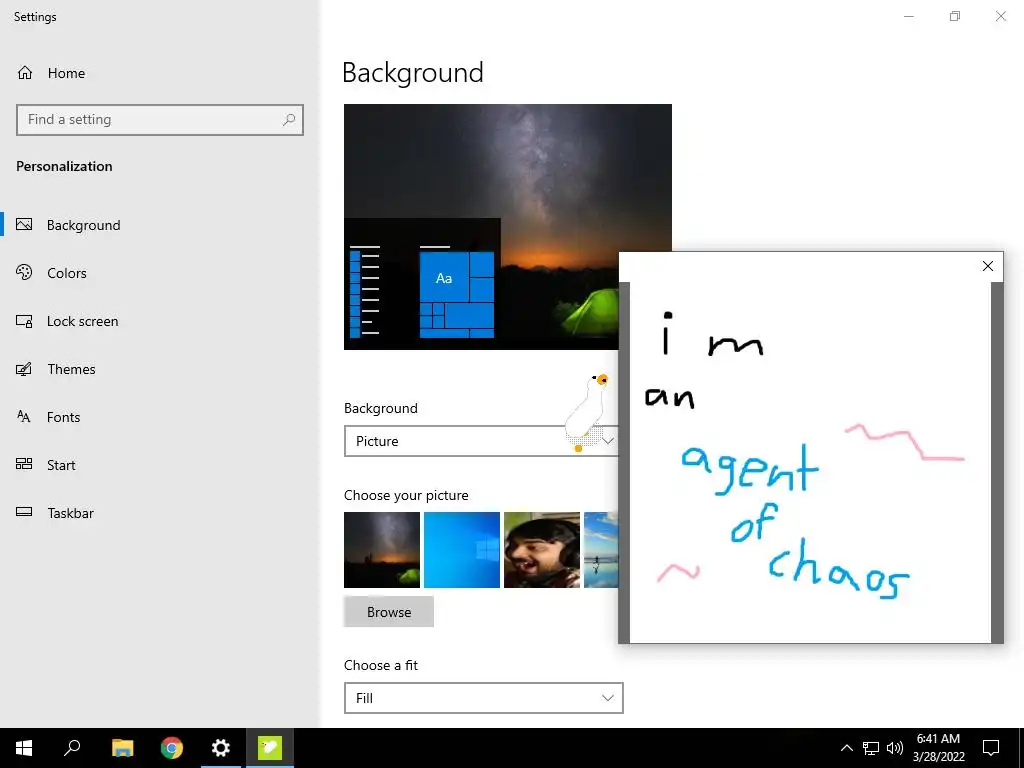The image size is (1024, 768).
Task: Open the notification Action Center icon
Action: 991,748
